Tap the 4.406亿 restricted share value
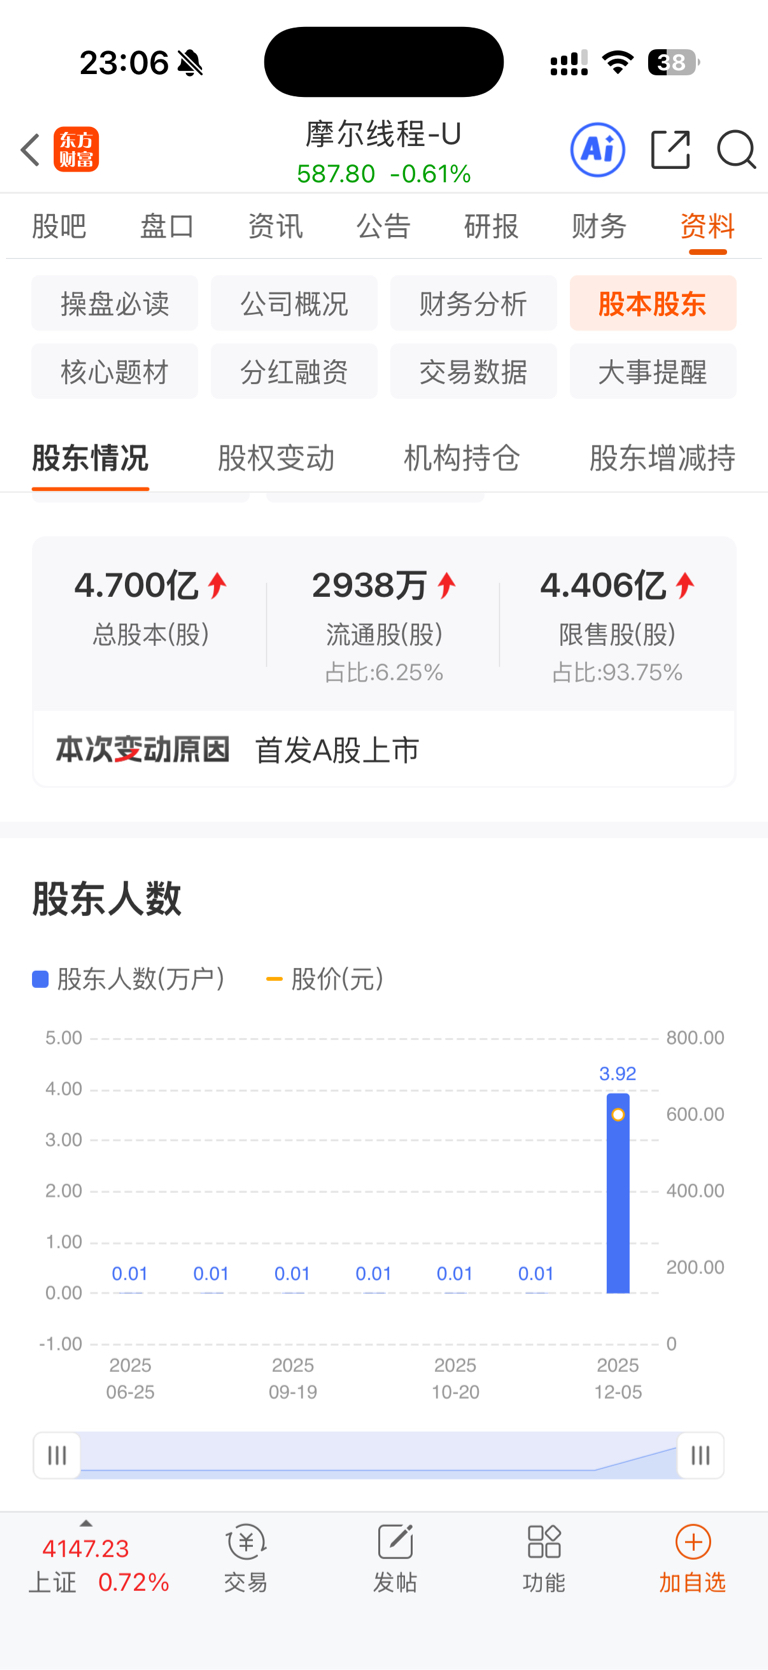This screenshot has height=1670, width=768. (x=603, y=585)
